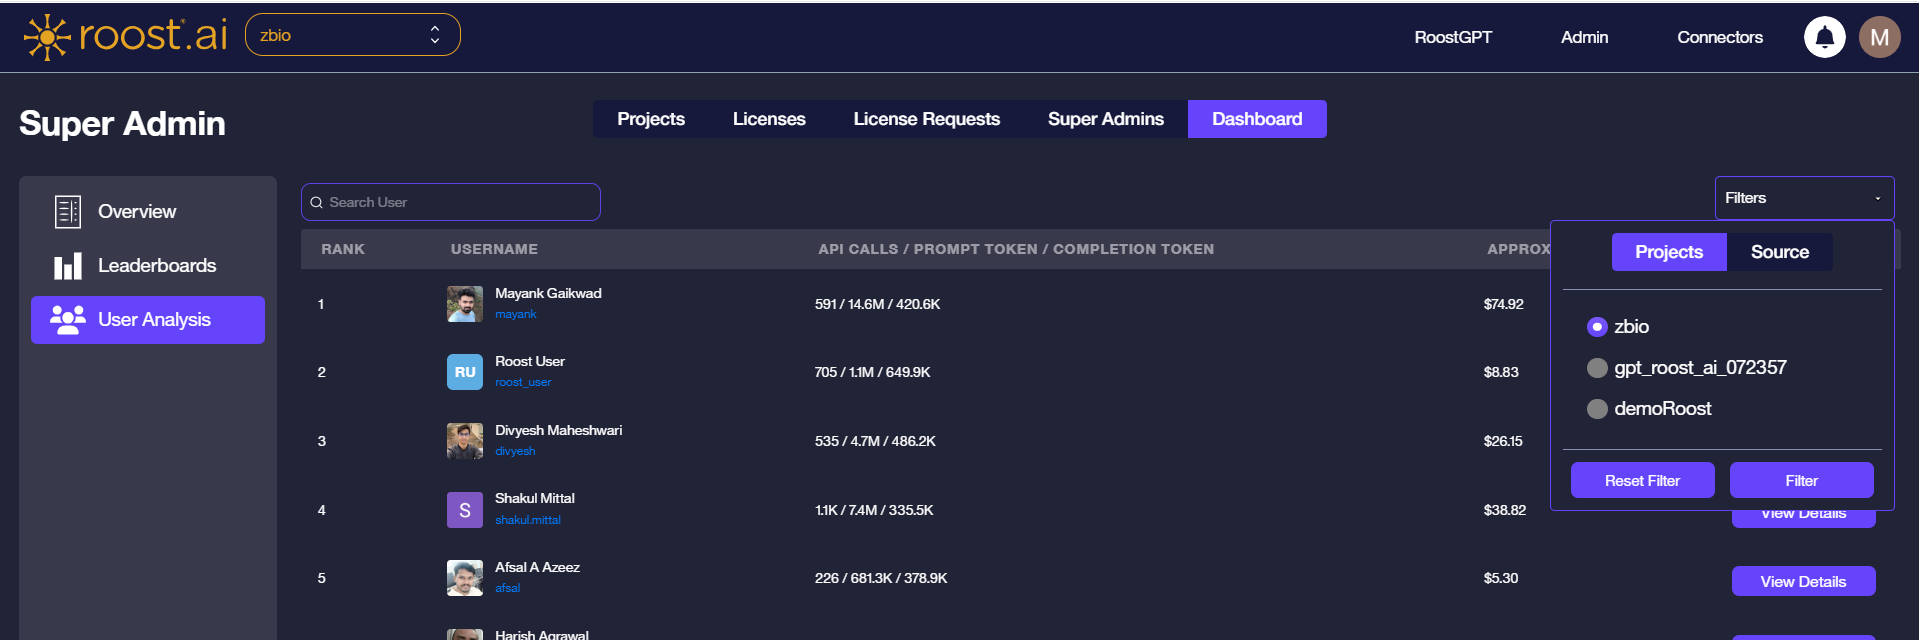Viewport: 1919px width, 640px height.
Task: Choose the Projects filter tab
Action: [1669, 252]
